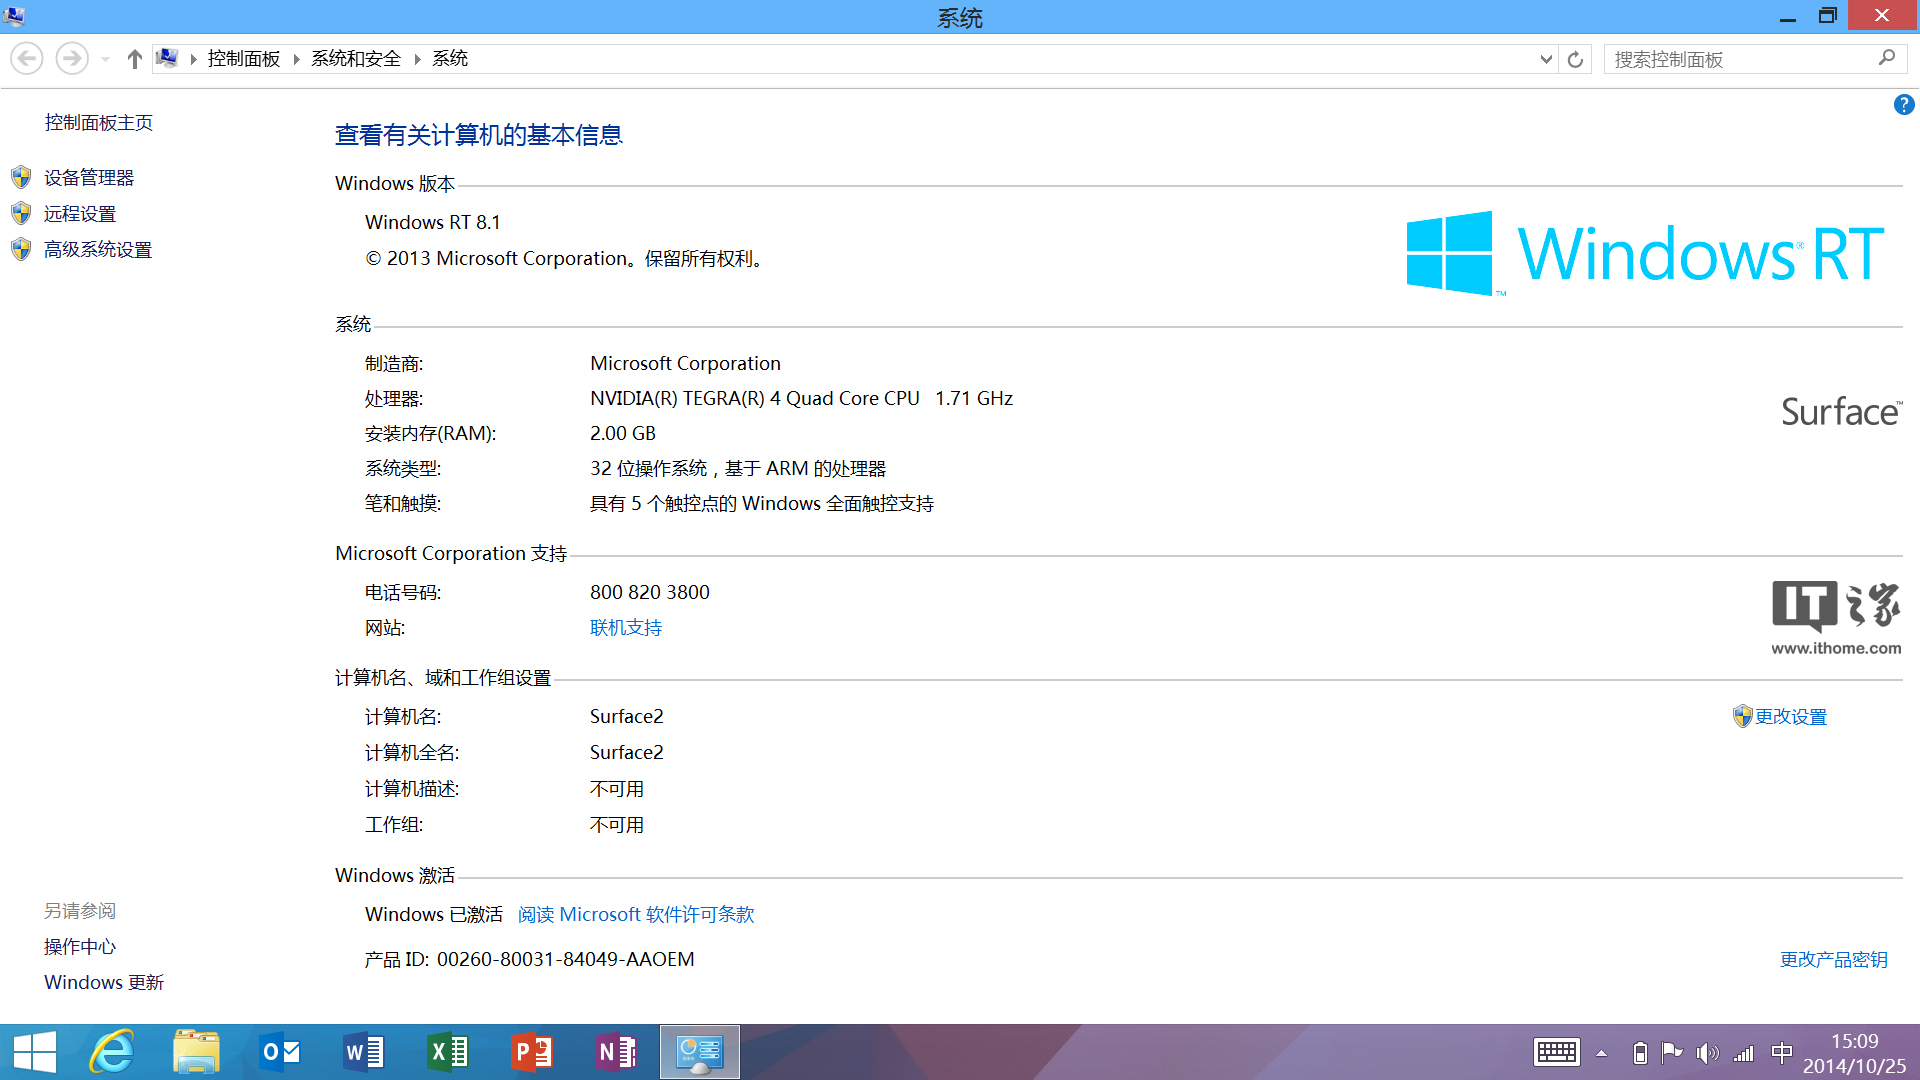1920x1080 pixels.
Task: Click the installed RAM value 2.00 GB
Action: [x=623, y=433]
